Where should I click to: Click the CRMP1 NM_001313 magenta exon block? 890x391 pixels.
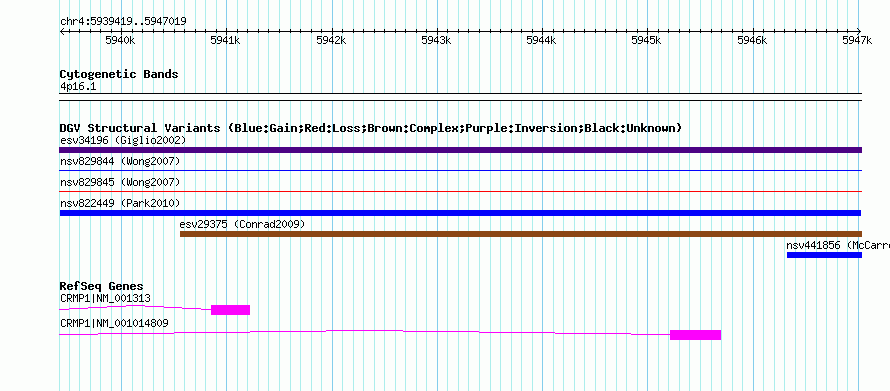coord(230,310)
